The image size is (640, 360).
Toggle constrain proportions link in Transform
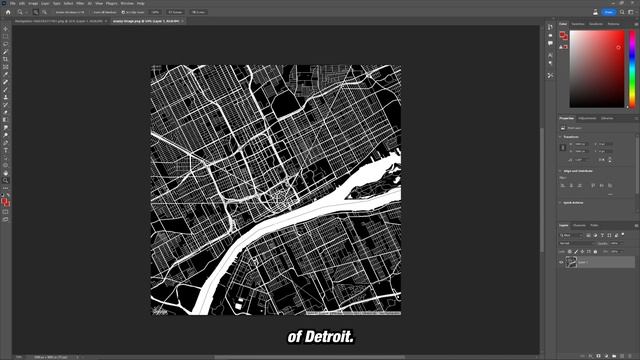562,147
